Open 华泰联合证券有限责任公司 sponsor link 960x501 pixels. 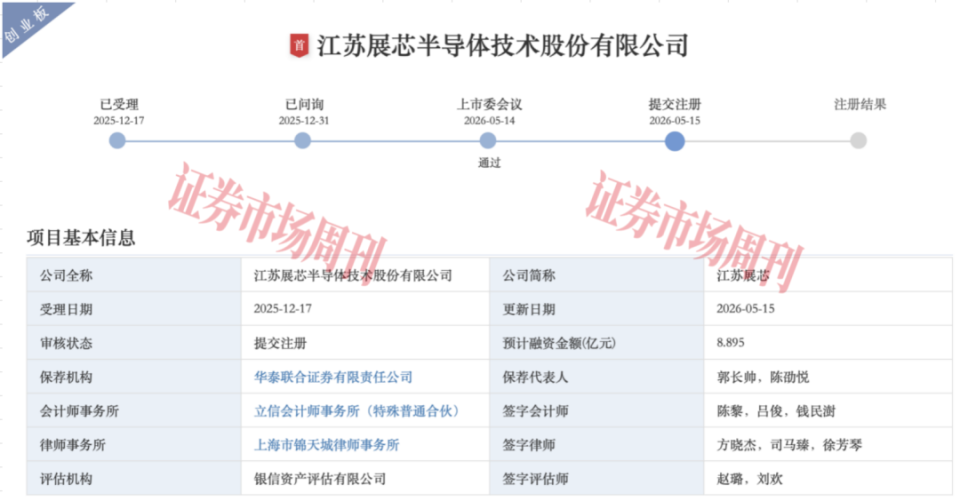tap(333, 377)
